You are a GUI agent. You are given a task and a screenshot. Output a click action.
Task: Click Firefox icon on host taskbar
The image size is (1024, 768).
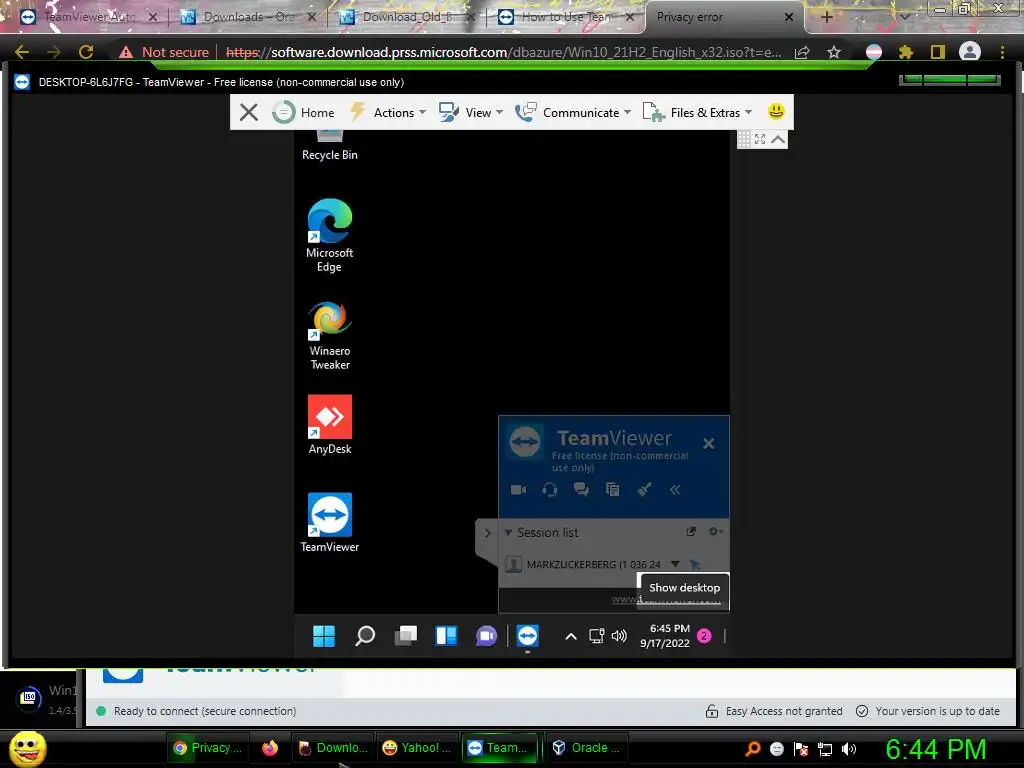[270, 748]
